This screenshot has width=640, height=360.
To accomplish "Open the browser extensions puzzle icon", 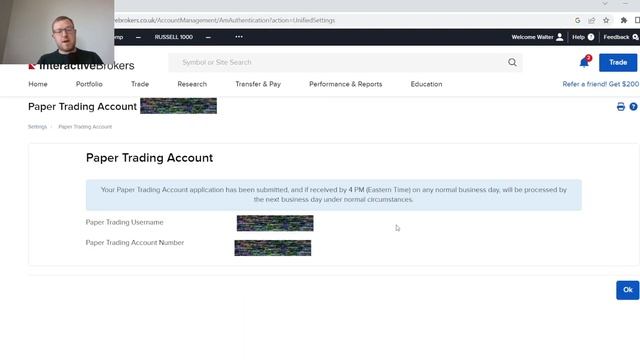I will pos(624,20).
